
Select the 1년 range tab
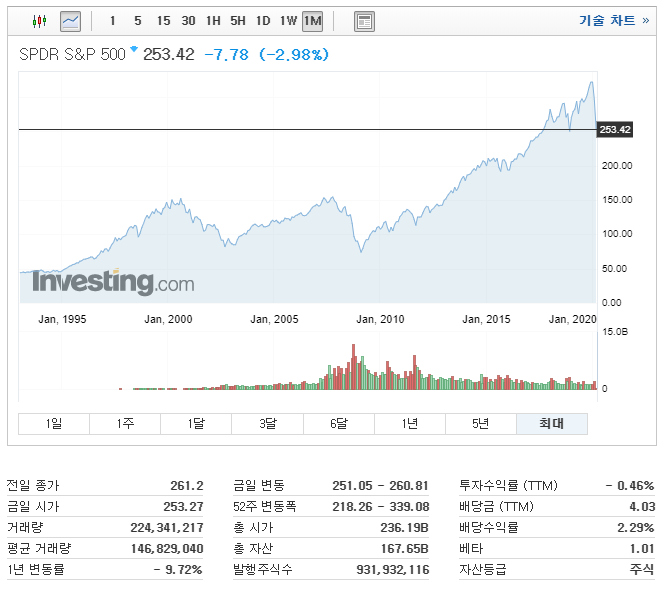tap(410, 424)
